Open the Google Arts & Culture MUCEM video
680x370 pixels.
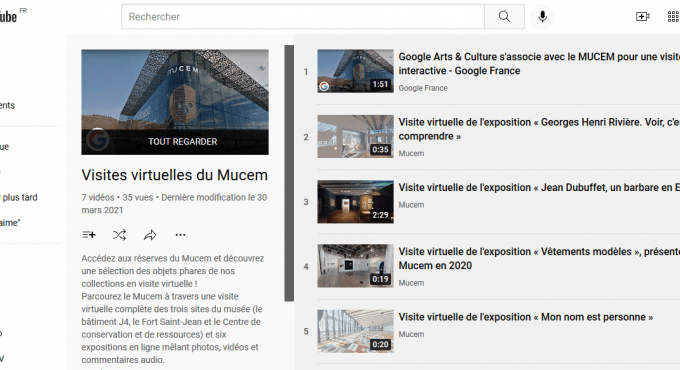(539, 64)
